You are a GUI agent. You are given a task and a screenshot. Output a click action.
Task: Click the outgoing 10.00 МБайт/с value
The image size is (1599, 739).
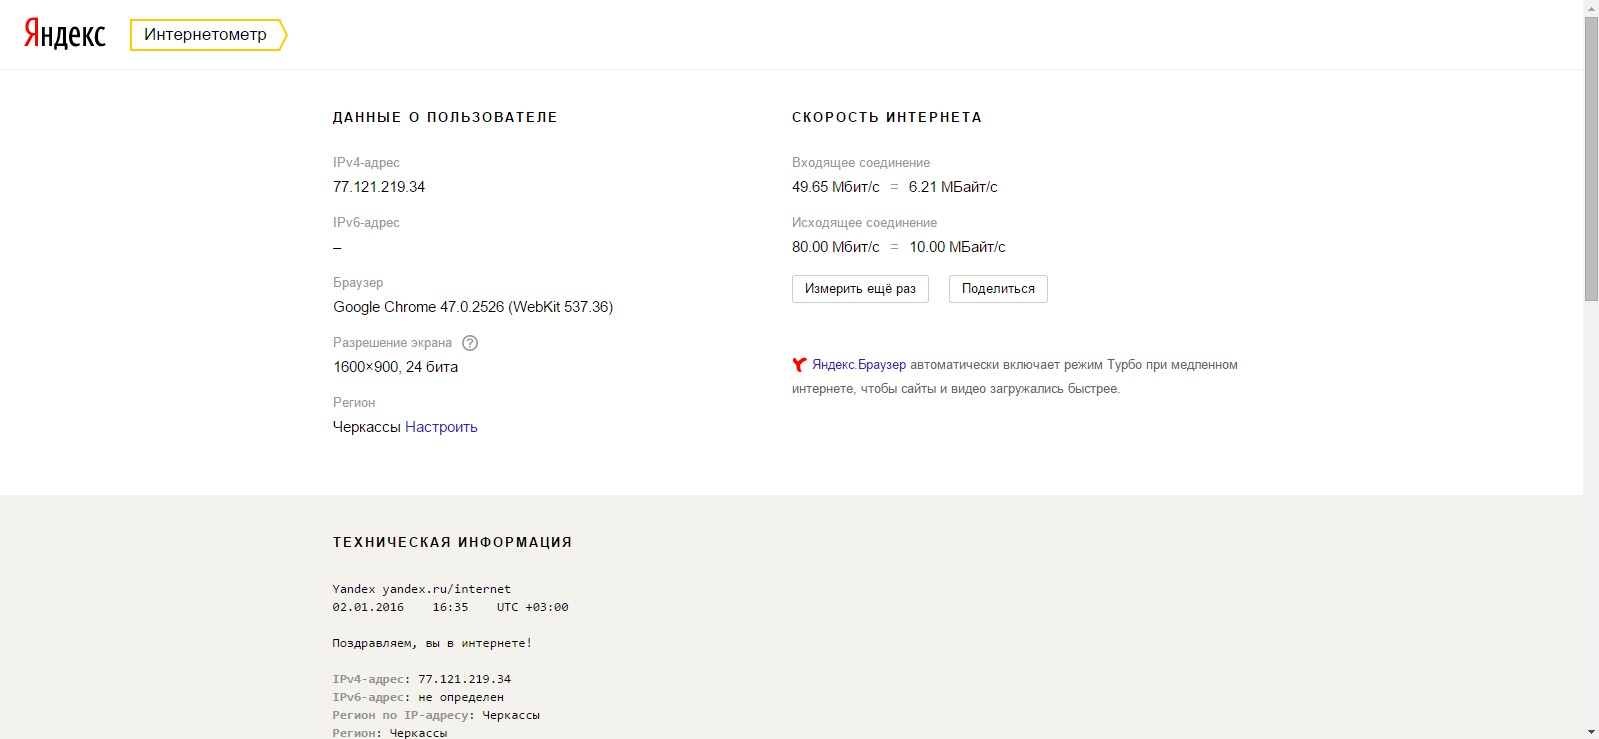(x=957, y=247)
